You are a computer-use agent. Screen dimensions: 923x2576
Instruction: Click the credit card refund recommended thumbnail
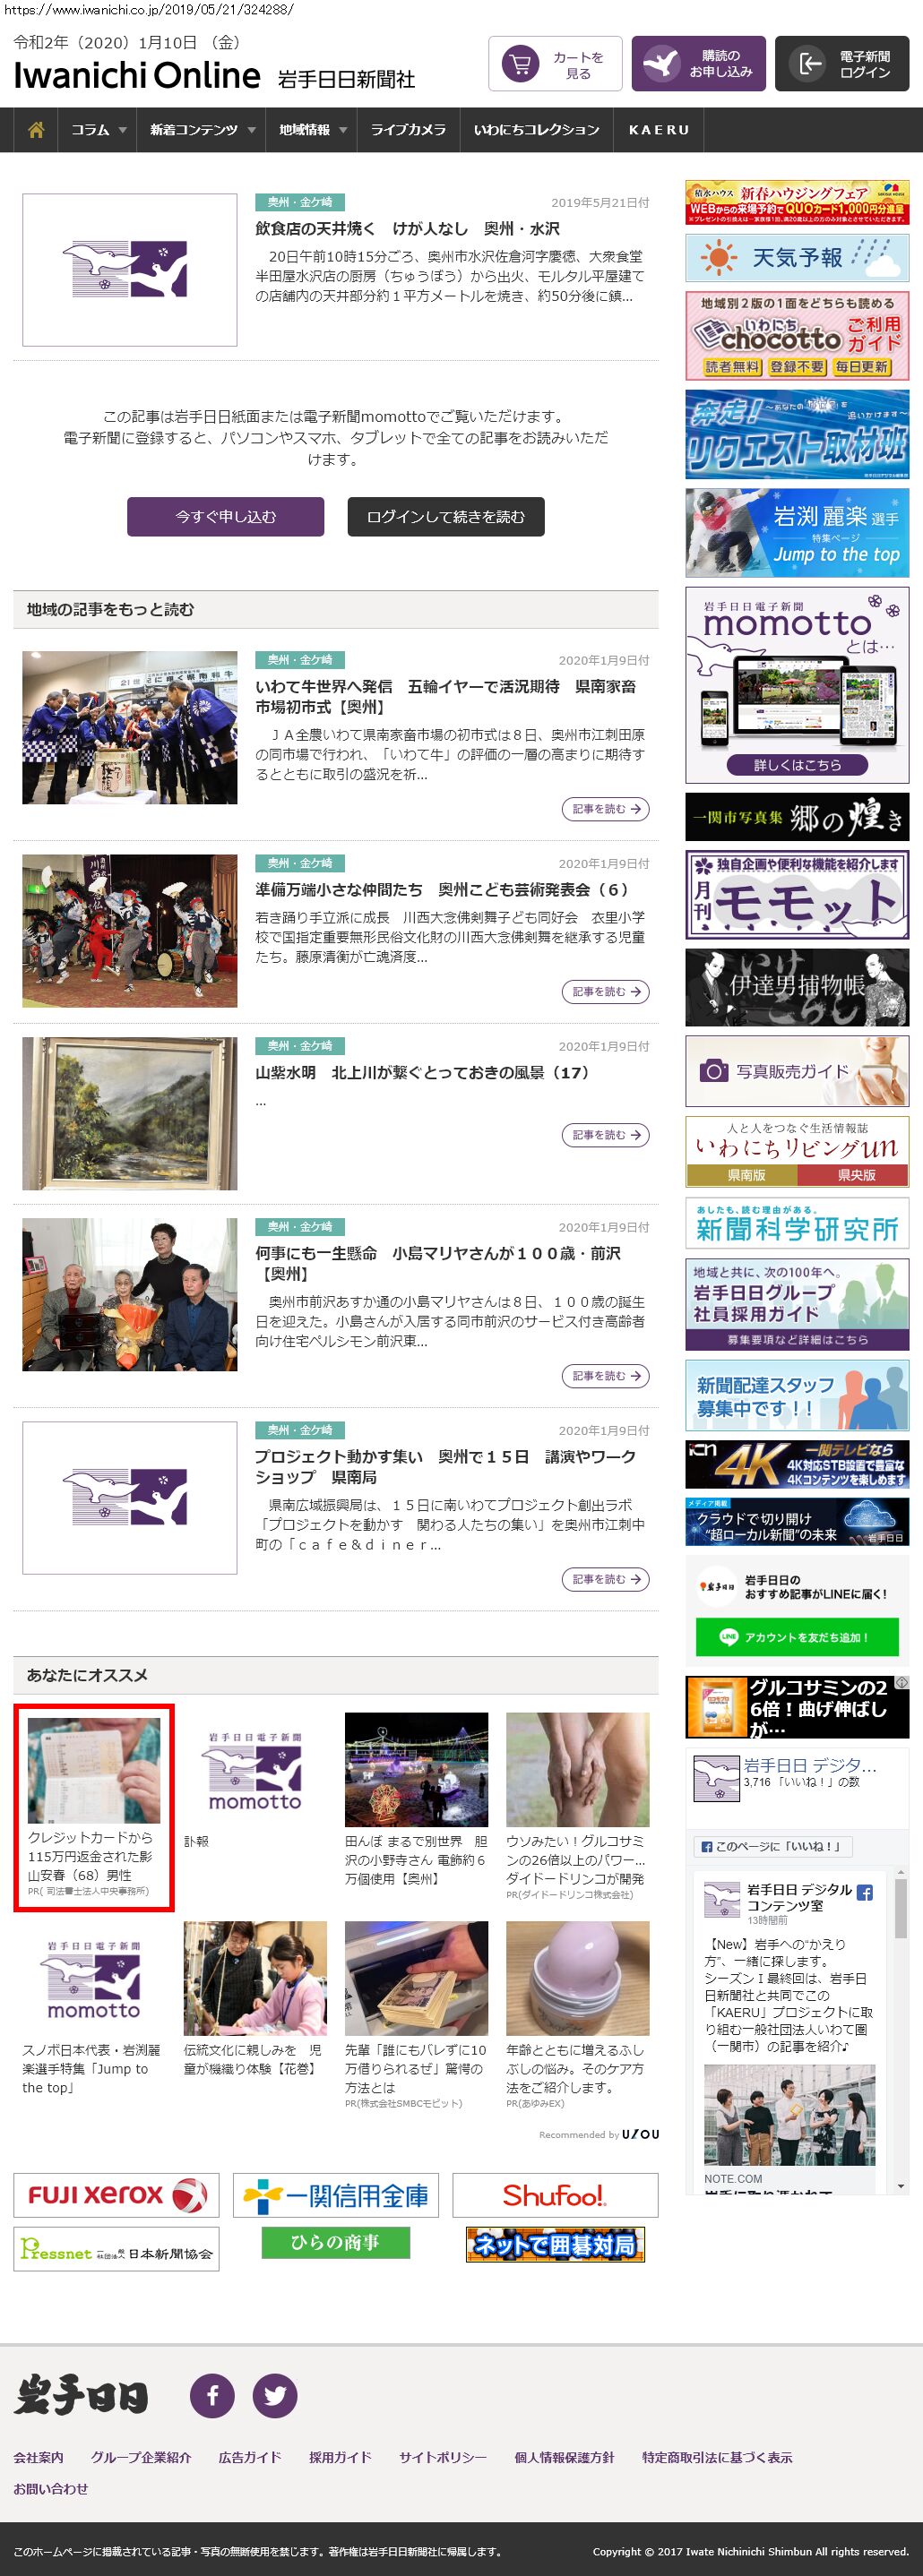coord(94,1771)
